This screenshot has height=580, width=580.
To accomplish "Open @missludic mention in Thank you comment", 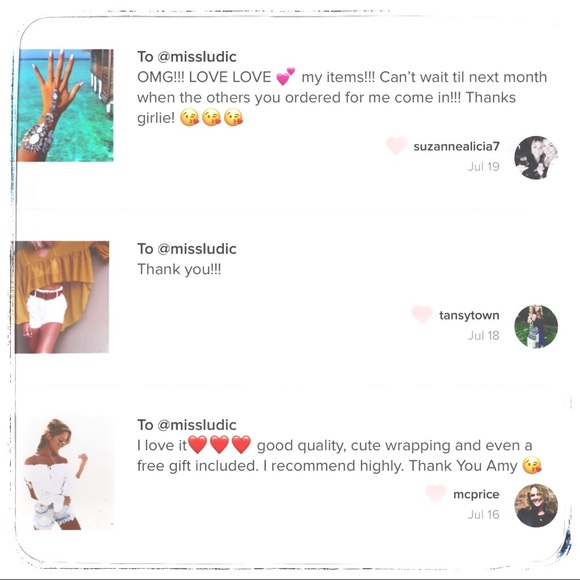I will [197, 249].
